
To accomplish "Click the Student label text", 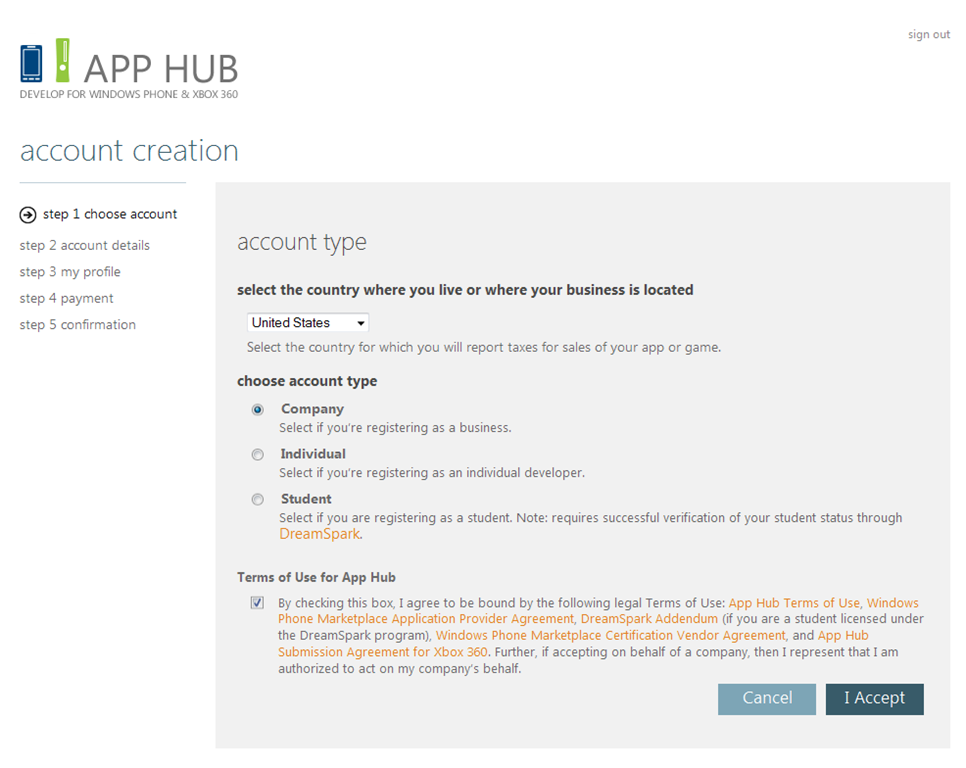I will [x=306, y=499].
